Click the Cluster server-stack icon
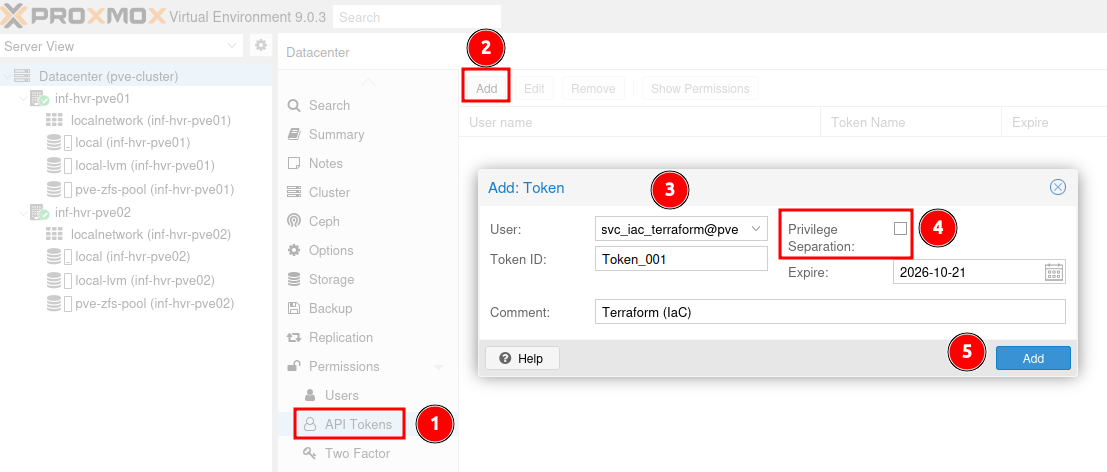 (x=294, y=193)
